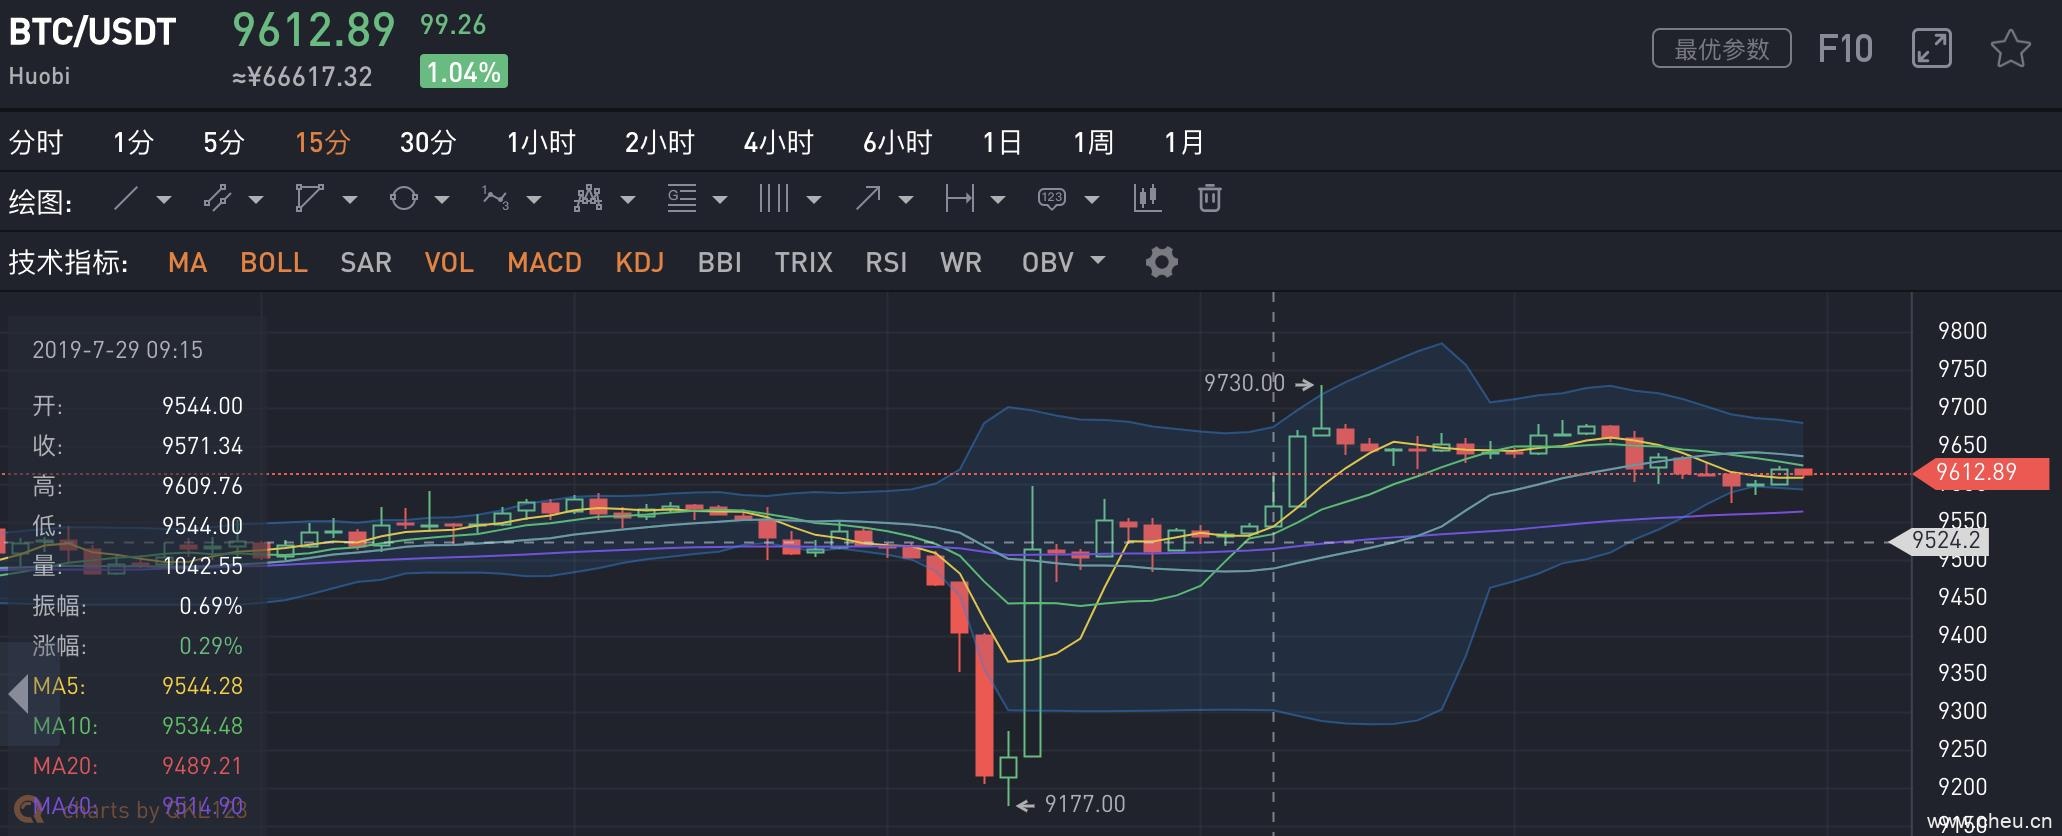Screen dimensions: 2062x836
Task: Enable the OBV indicator
Action: (x=1048, y=262)
